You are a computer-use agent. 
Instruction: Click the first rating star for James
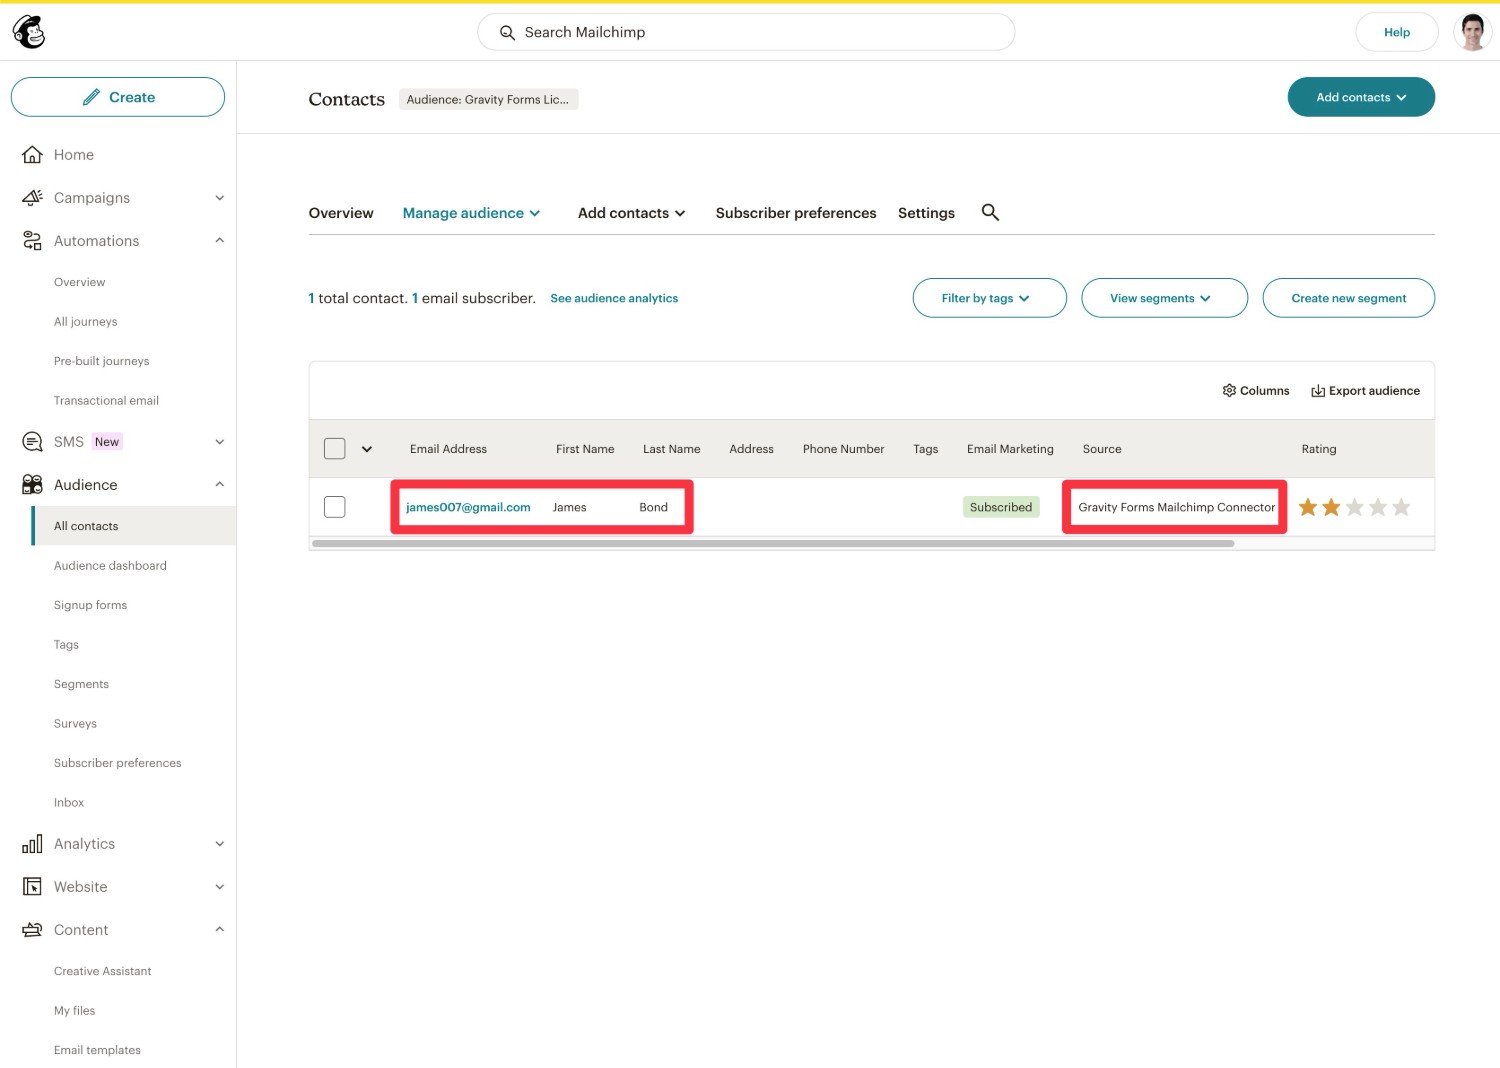1307,507
